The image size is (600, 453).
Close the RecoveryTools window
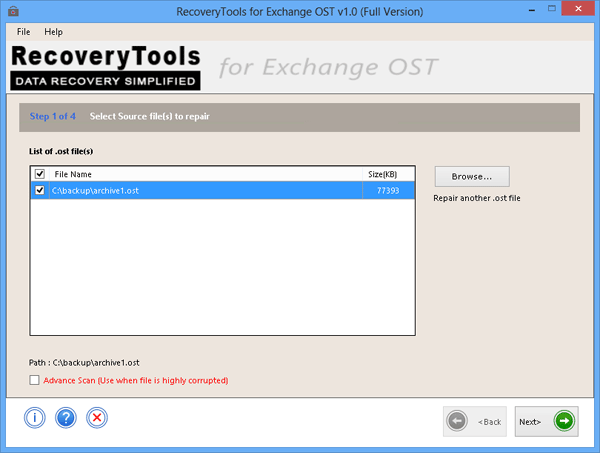tap(578, 8)
